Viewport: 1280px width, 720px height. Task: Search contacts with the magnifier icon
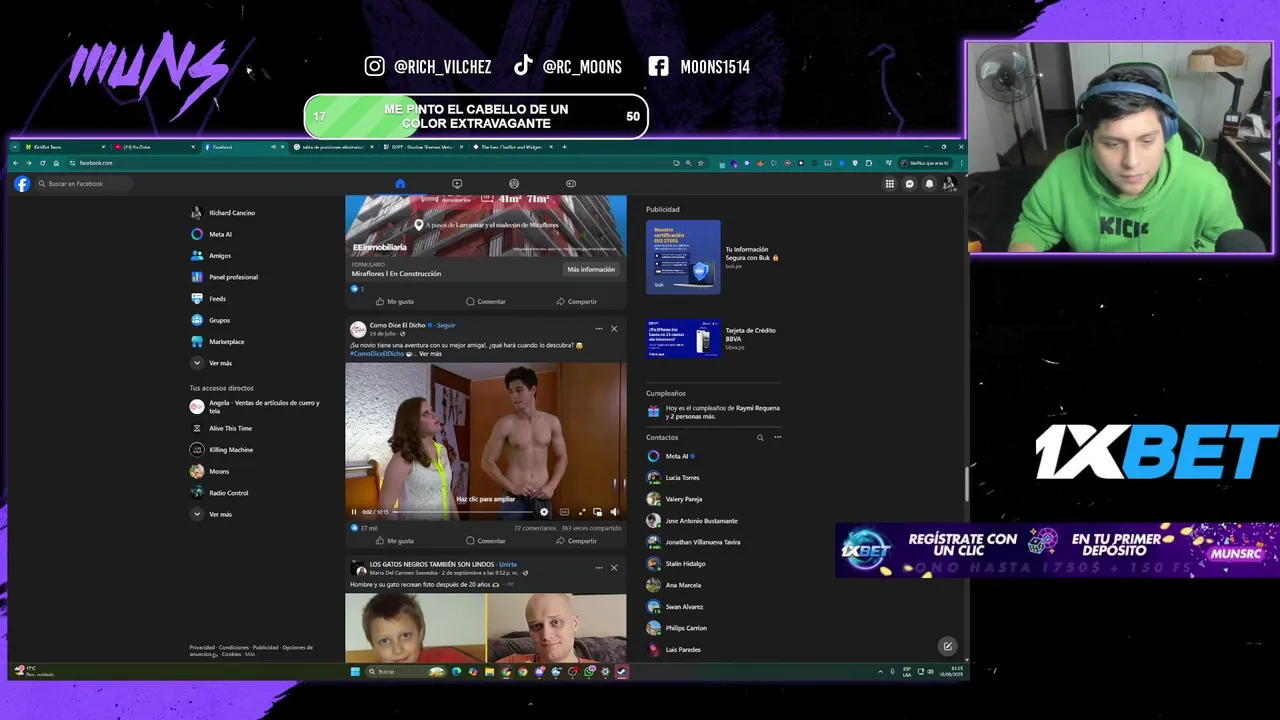(760, 437)
